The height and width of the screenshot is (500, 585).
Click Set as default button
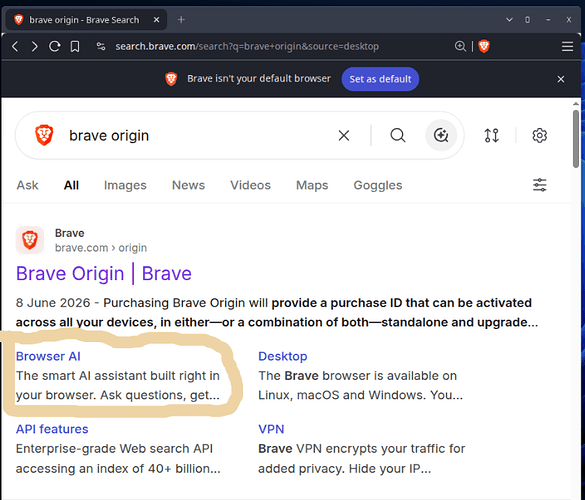coord(380,79)
